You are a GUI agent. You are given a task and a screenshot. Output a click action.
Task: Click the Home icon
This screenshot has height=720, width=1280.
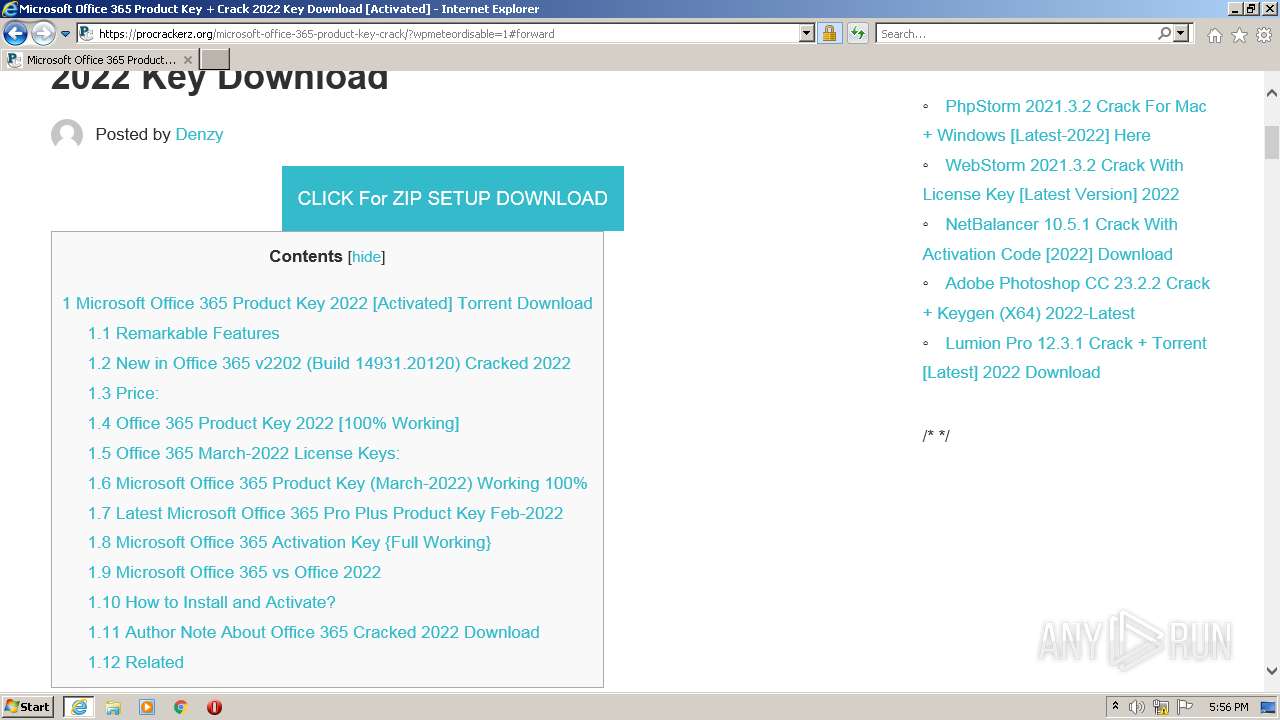1214,35
